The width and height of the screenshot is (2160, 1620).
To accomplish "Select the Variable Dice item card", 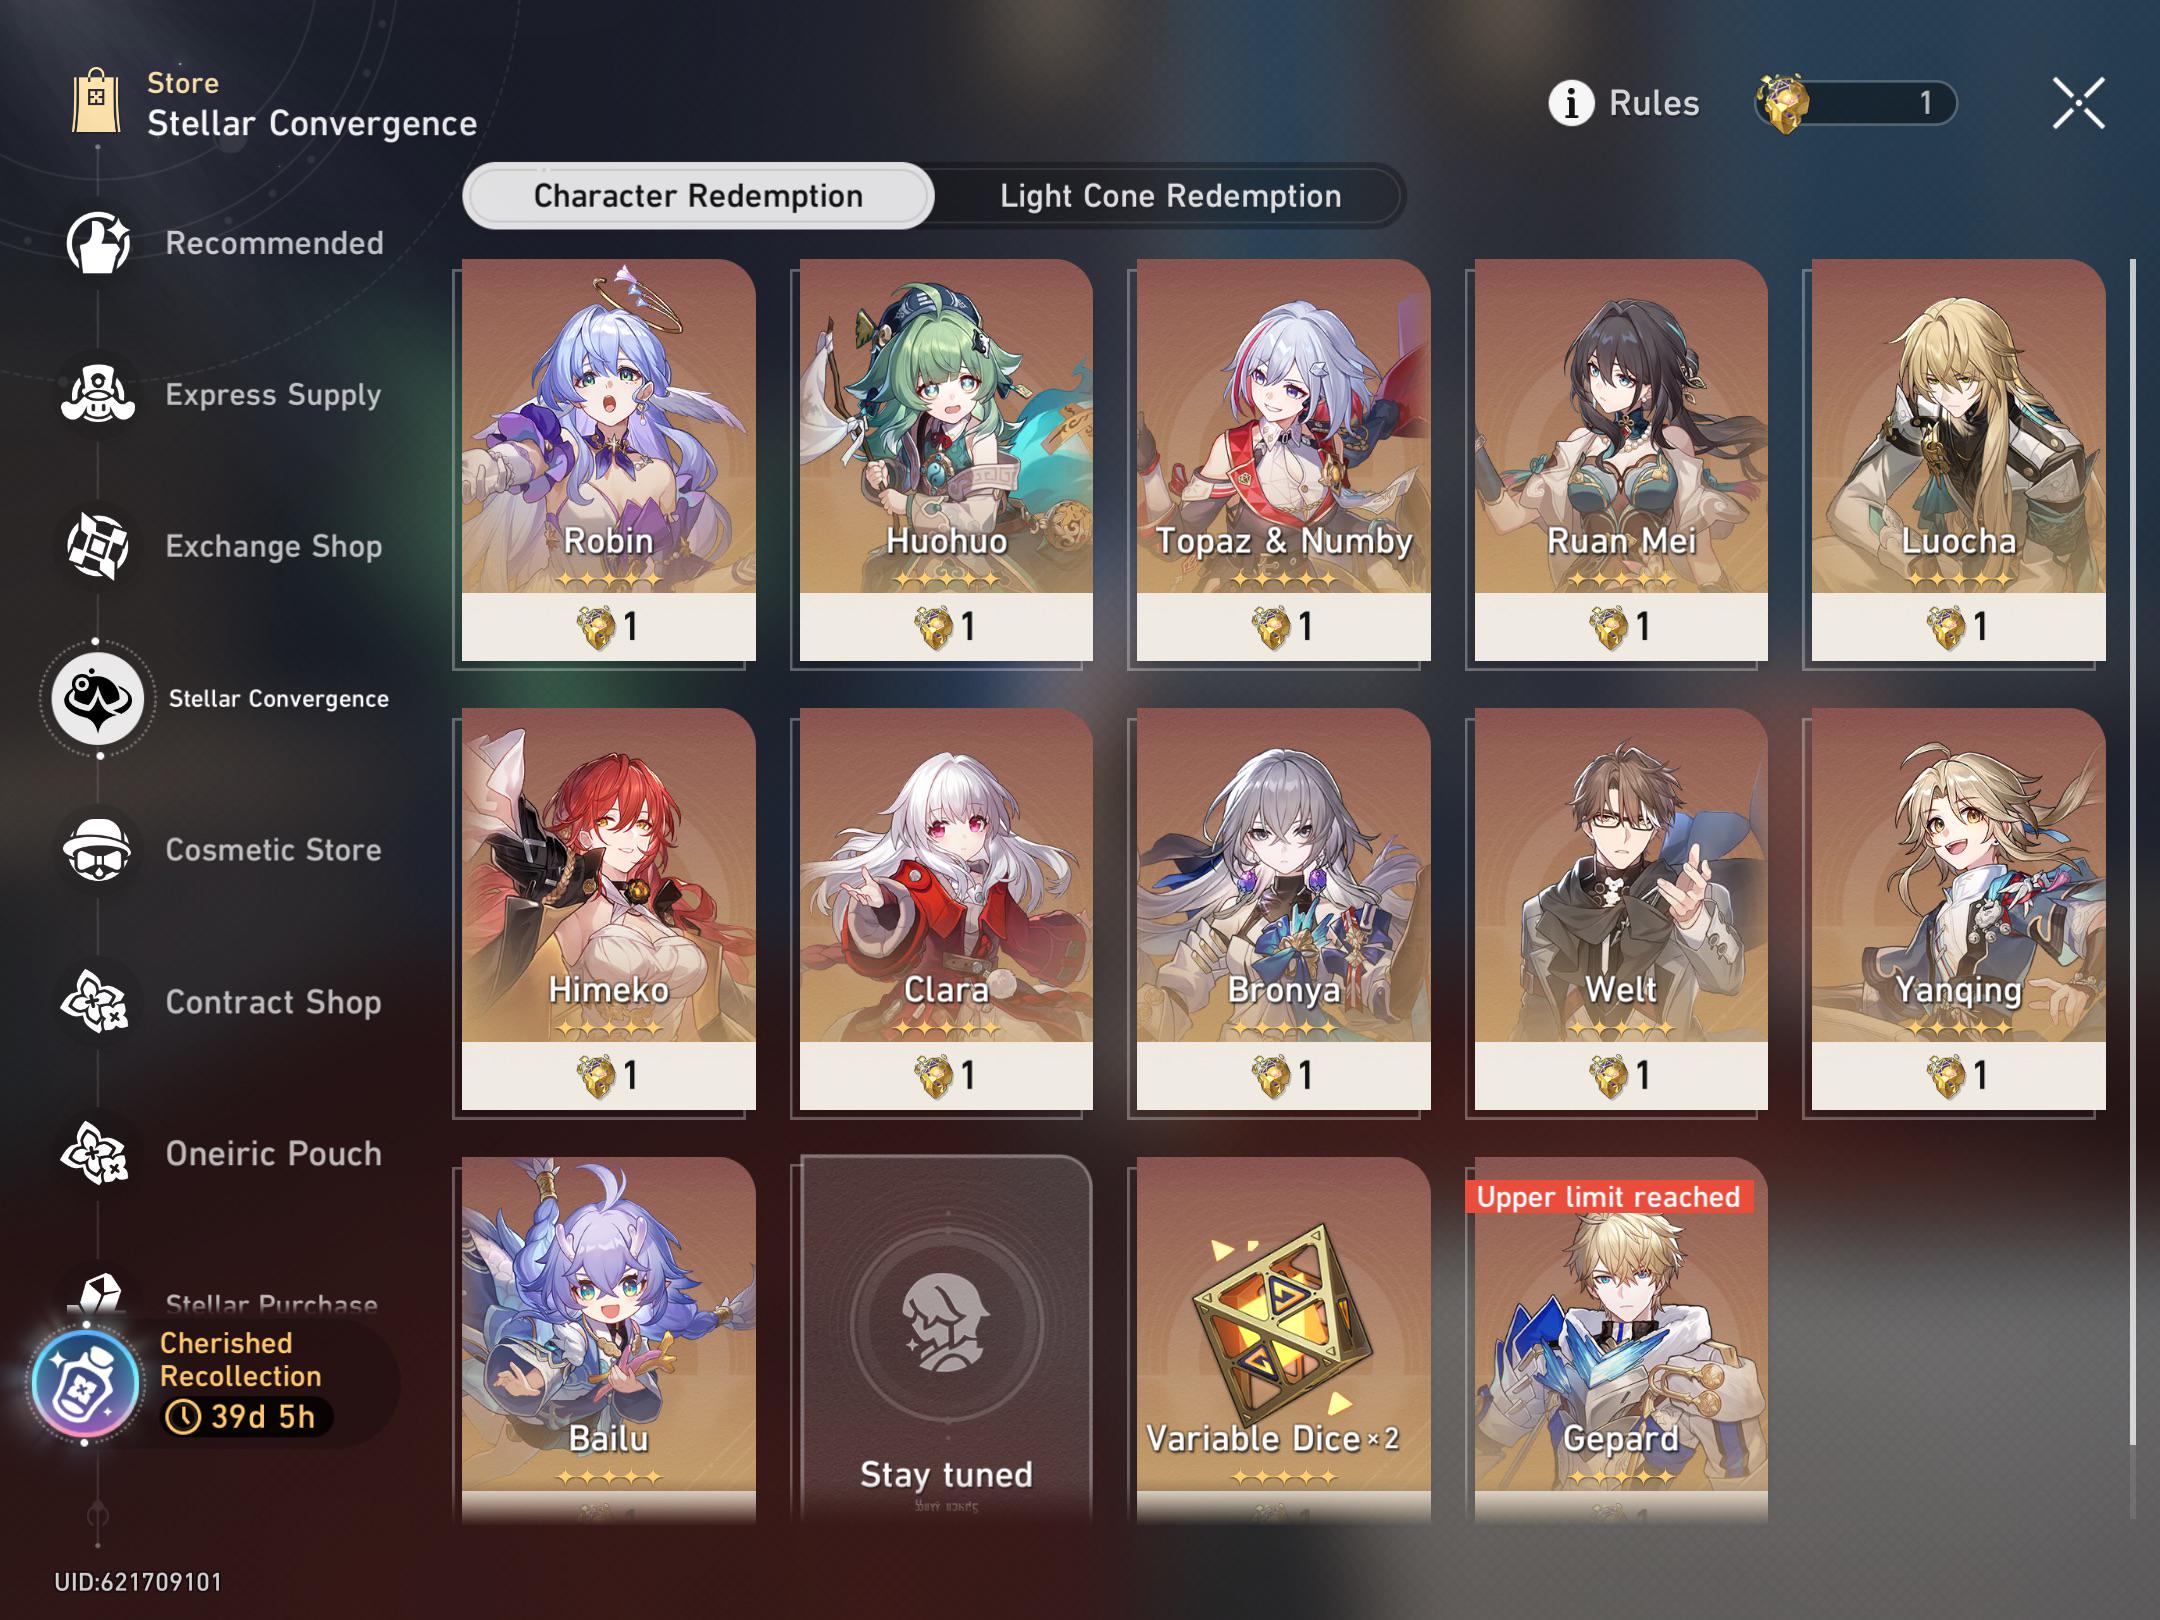I will (x=1283, y=1340).
